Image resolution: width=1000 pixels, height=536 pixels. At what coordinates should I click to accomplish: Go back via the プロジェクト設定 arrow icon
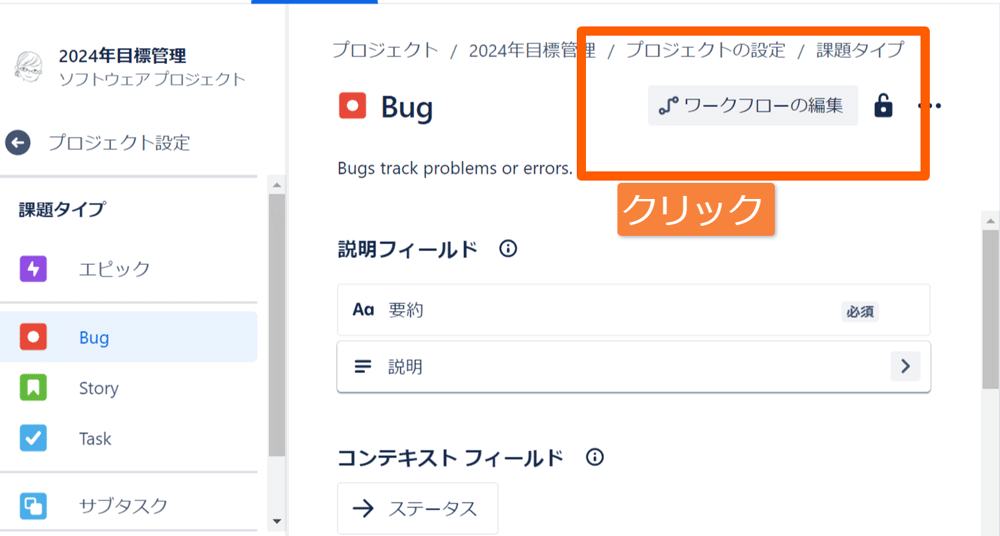18,142
